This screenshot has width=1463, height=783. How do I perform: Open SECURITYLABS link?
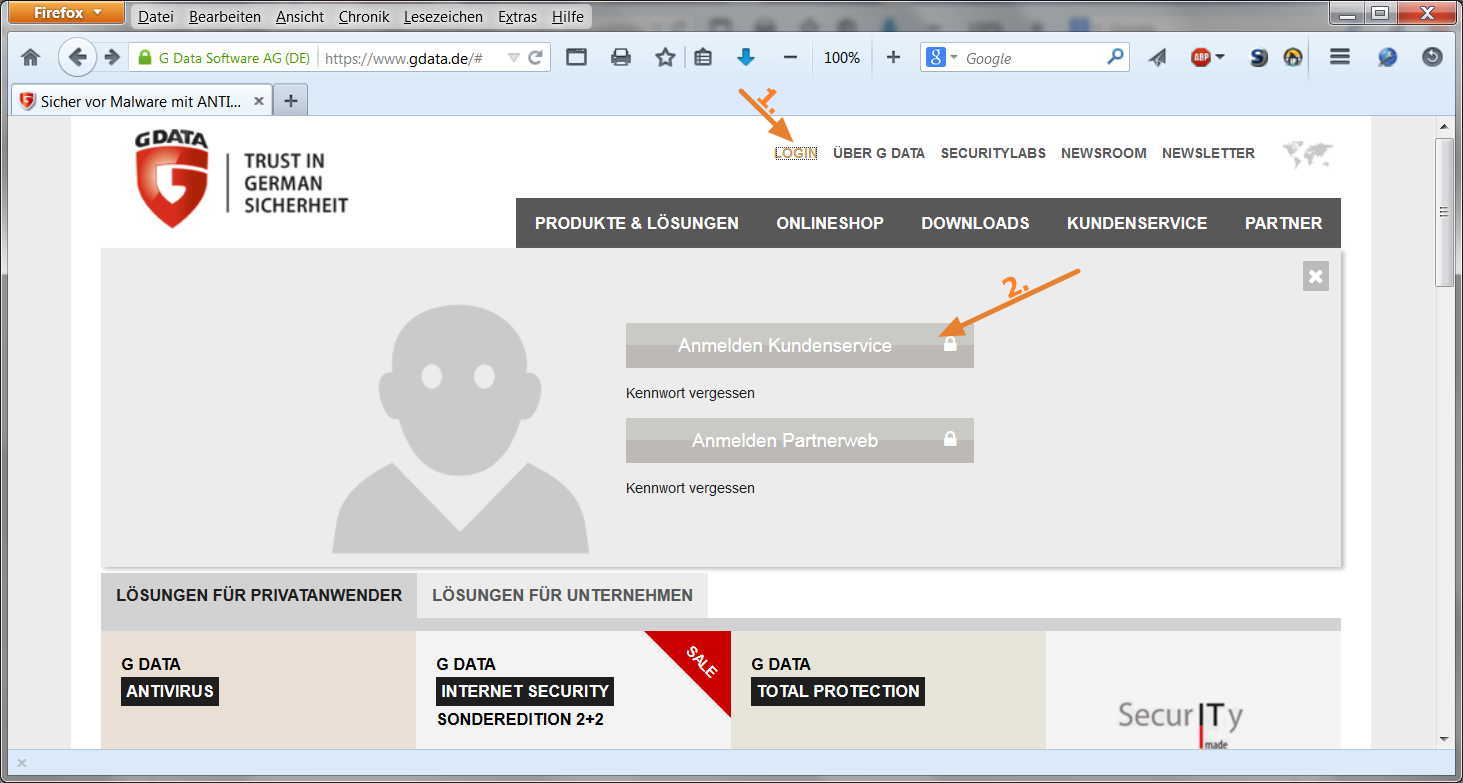993,153
